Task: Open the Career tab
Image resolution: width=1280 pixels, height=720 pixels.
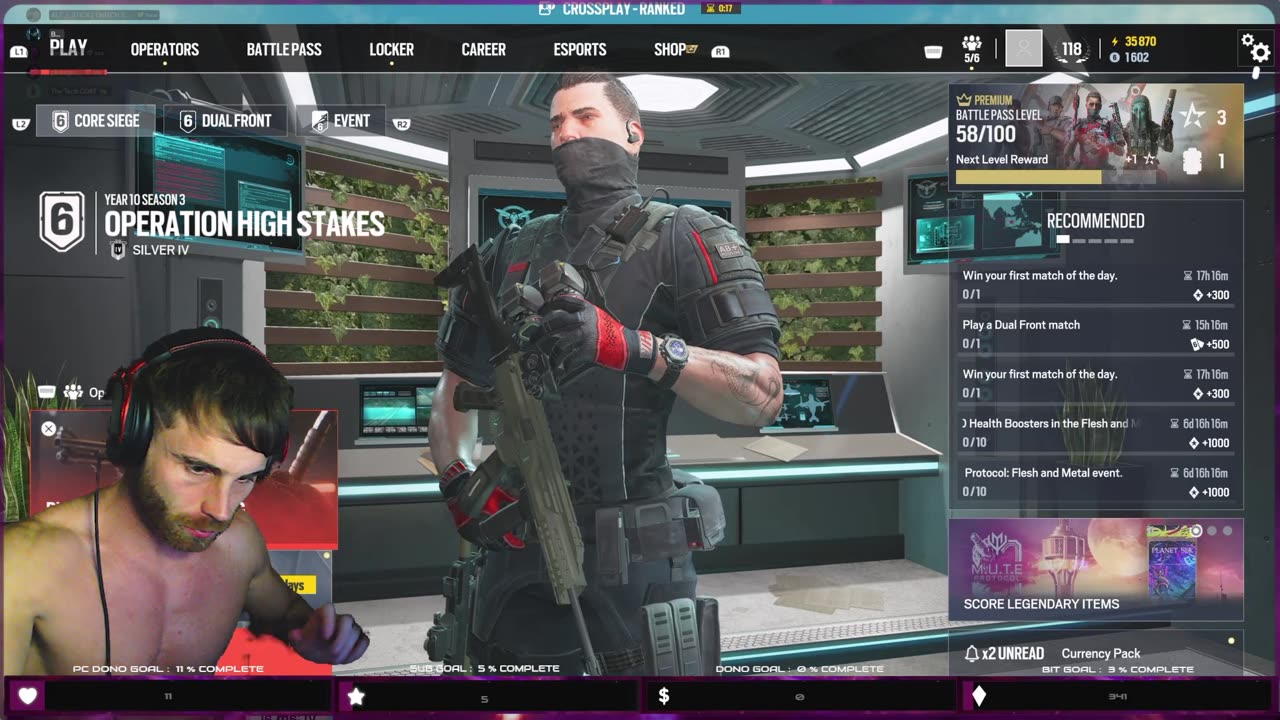Action: click(x=483, y=49)
